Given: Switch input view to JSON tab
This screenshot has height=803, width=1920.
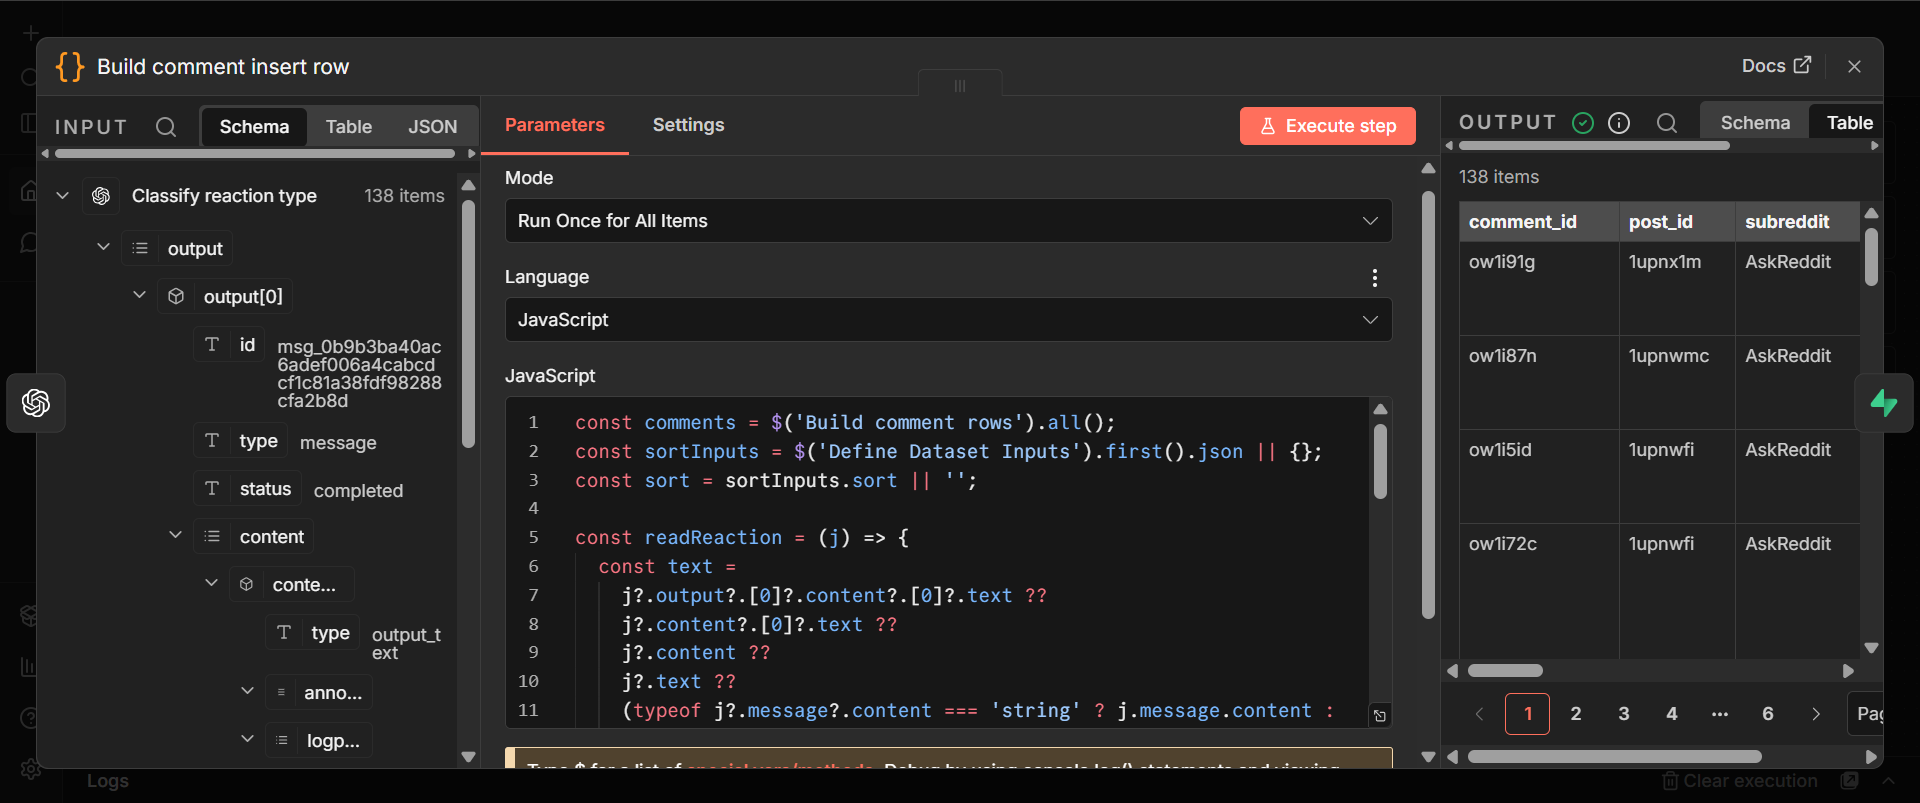Looking at the screenshot, I should coord(432,127).
